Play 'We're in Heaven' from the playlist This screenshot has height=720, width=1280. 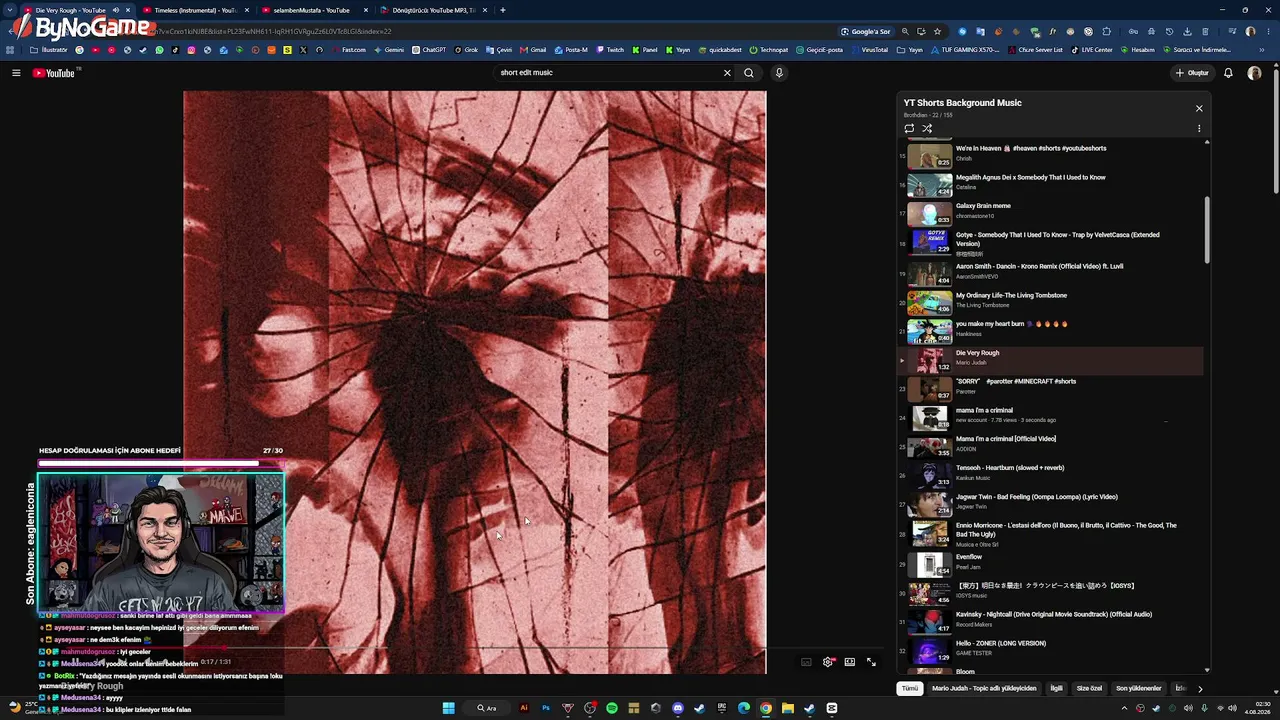[x=1050, y=154]
